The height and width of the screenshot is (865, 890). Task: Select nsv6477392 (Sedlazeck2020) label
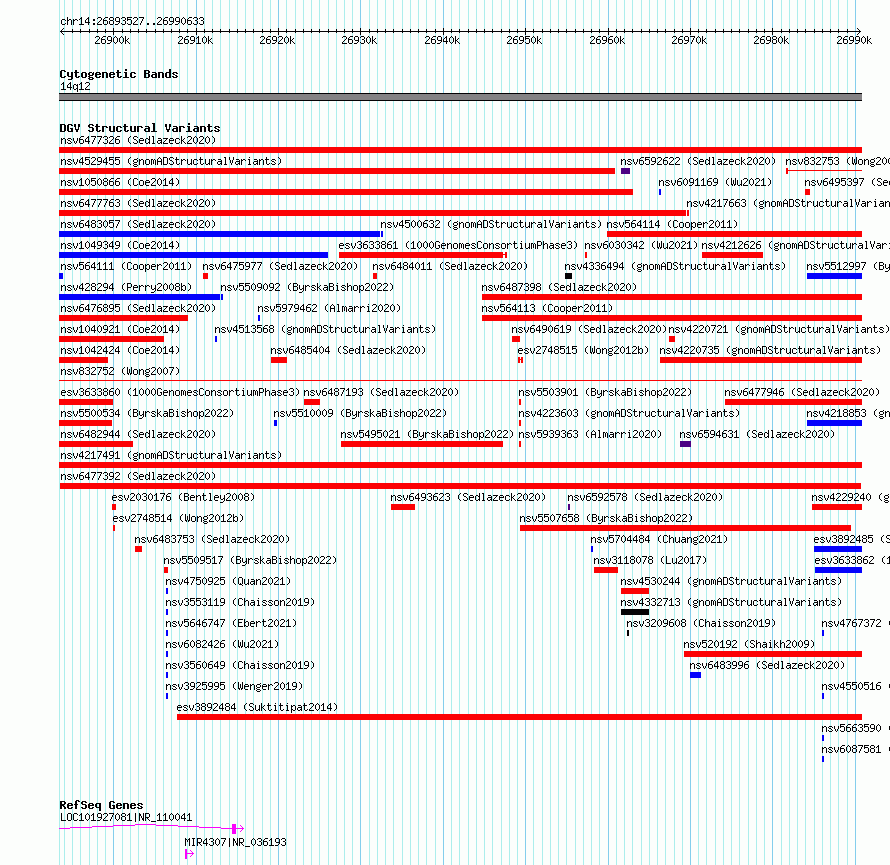click(138, 476)
